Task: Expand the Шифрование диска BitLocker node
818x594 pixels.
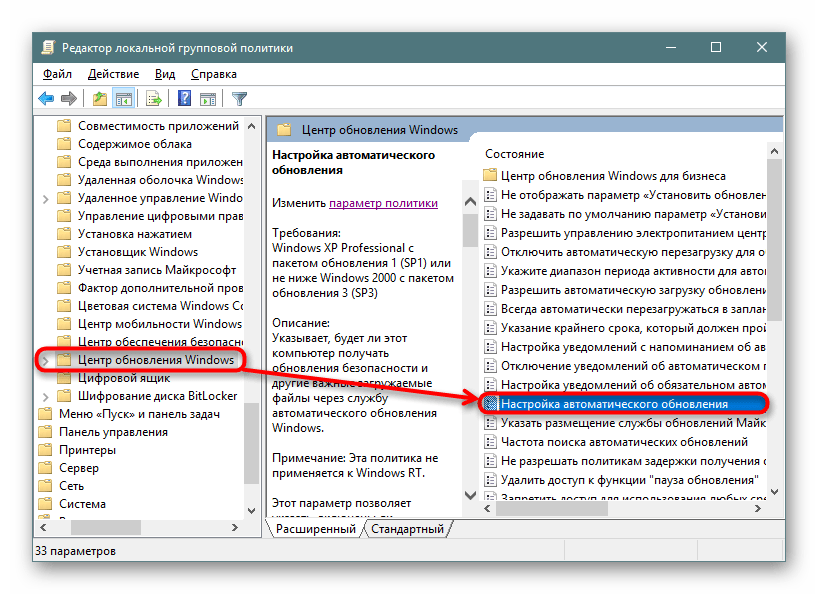Action: [46, 396]
